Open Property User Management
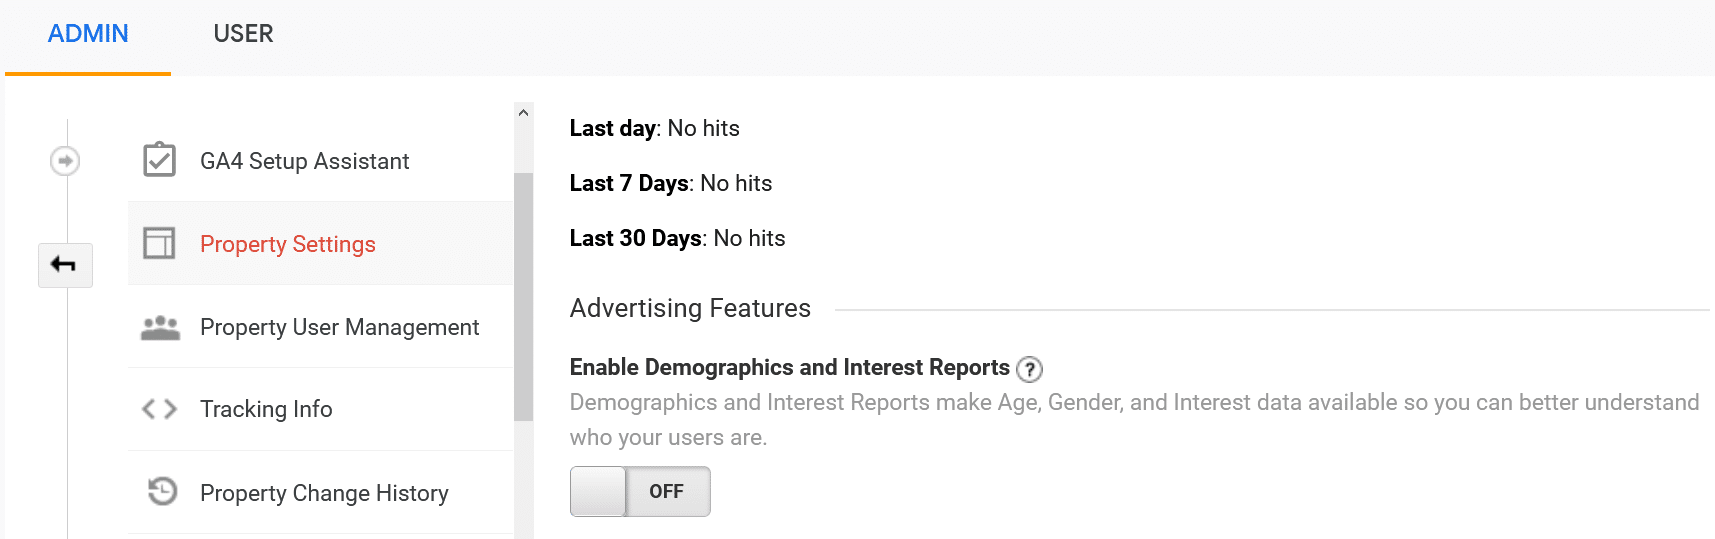Viewport: 1715px width, 539px height. [x=320, y=327]
